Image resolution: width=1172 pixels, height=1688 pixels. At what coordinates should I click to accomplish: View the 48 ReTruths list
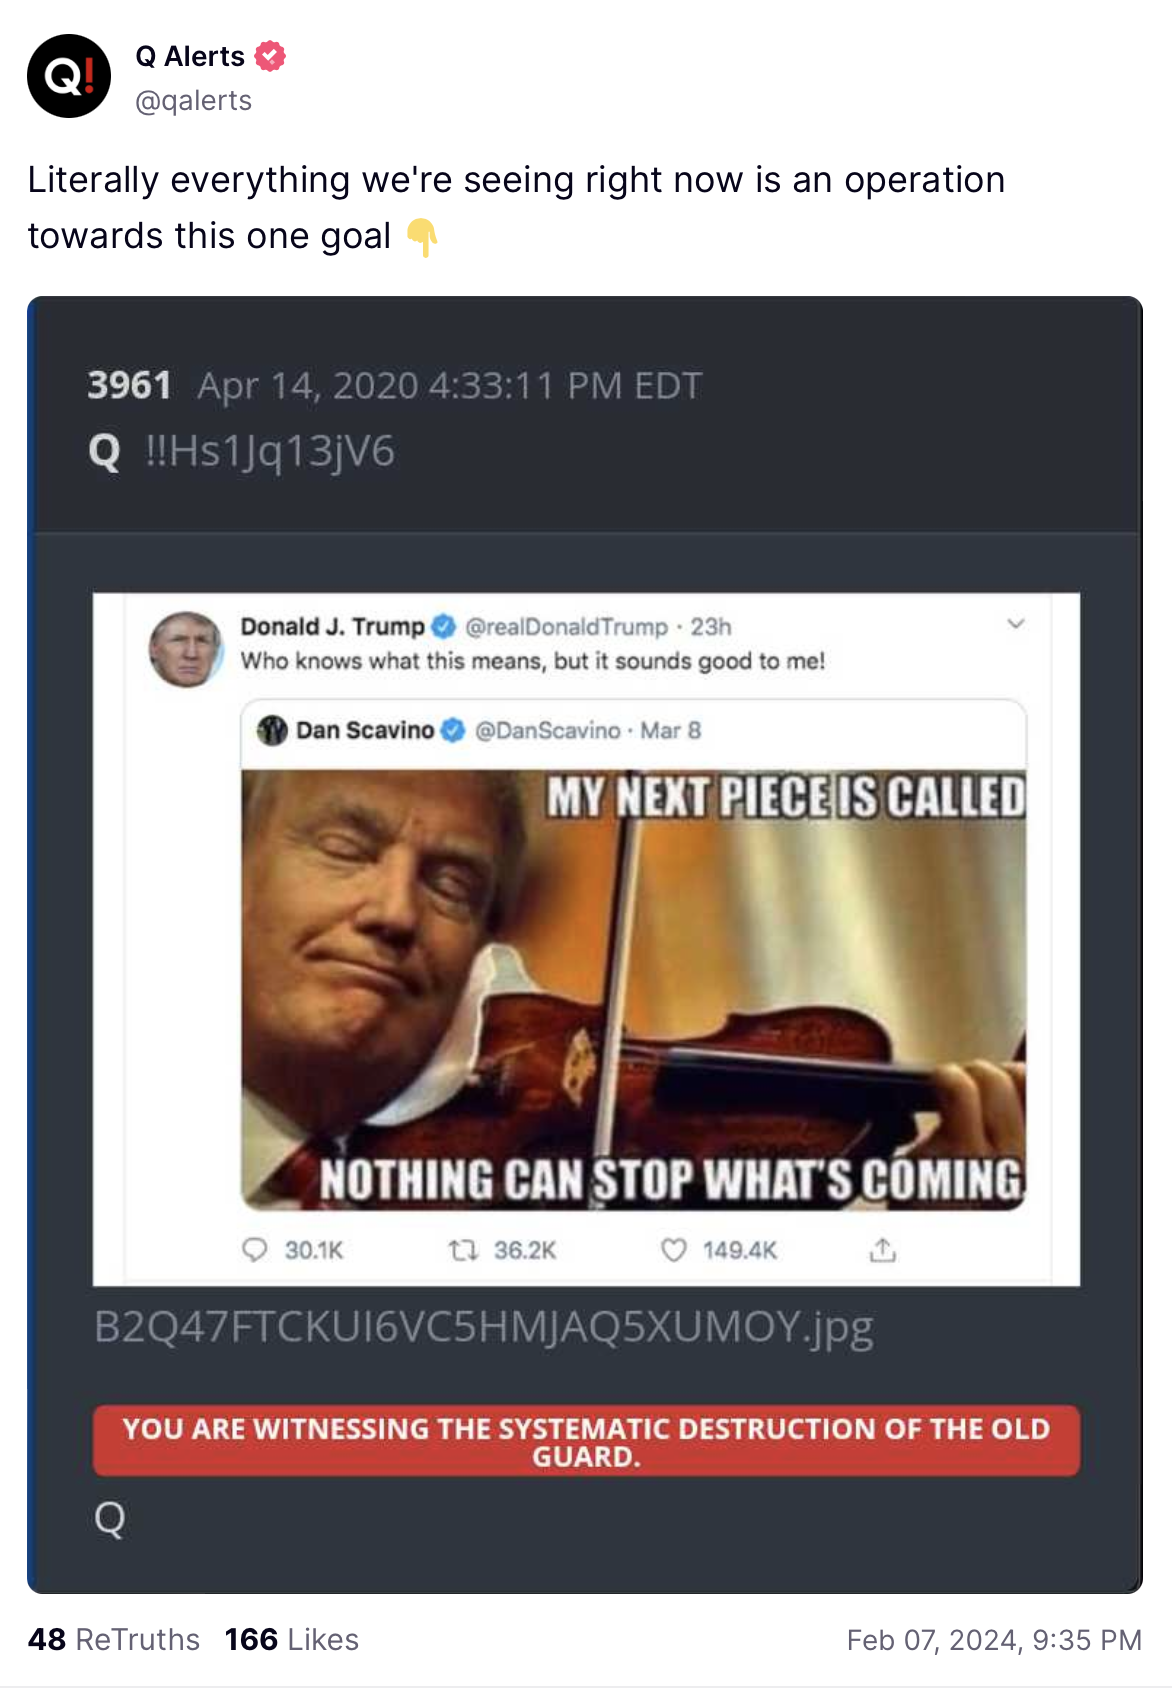pyautogui.click(x=114, y=1640)
